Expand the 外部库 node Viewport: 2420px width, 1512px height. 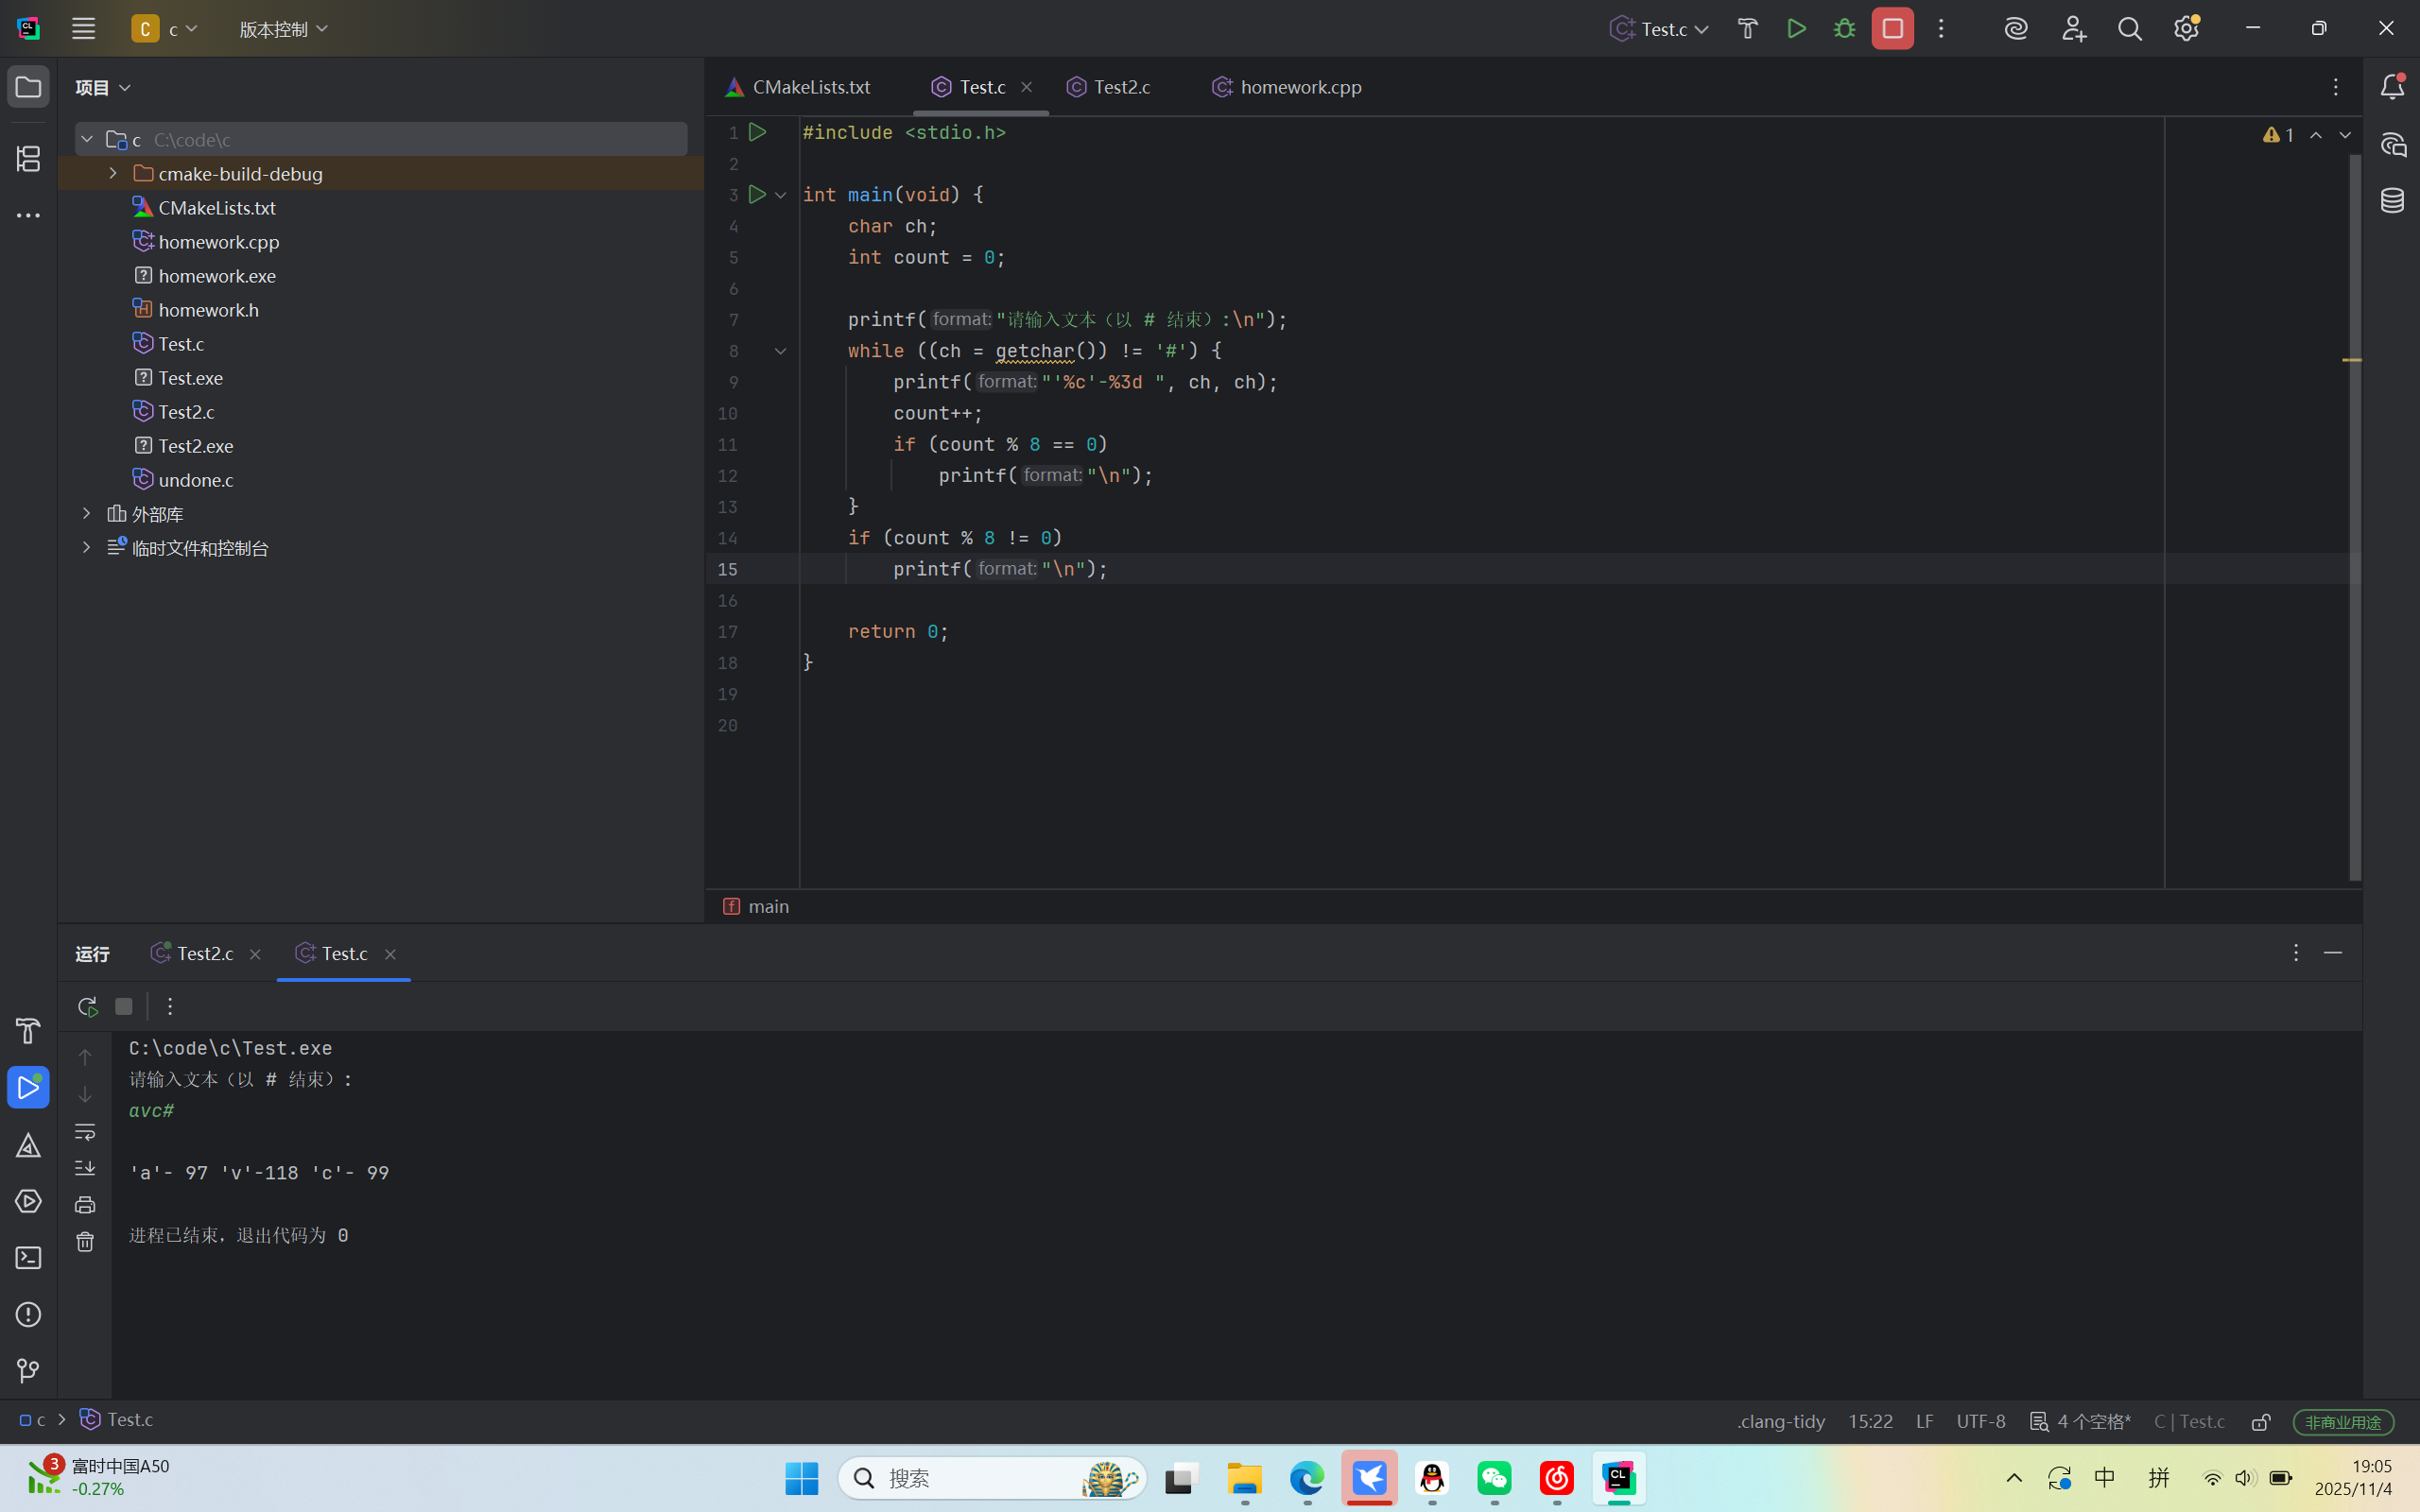(x=87, y=514)
